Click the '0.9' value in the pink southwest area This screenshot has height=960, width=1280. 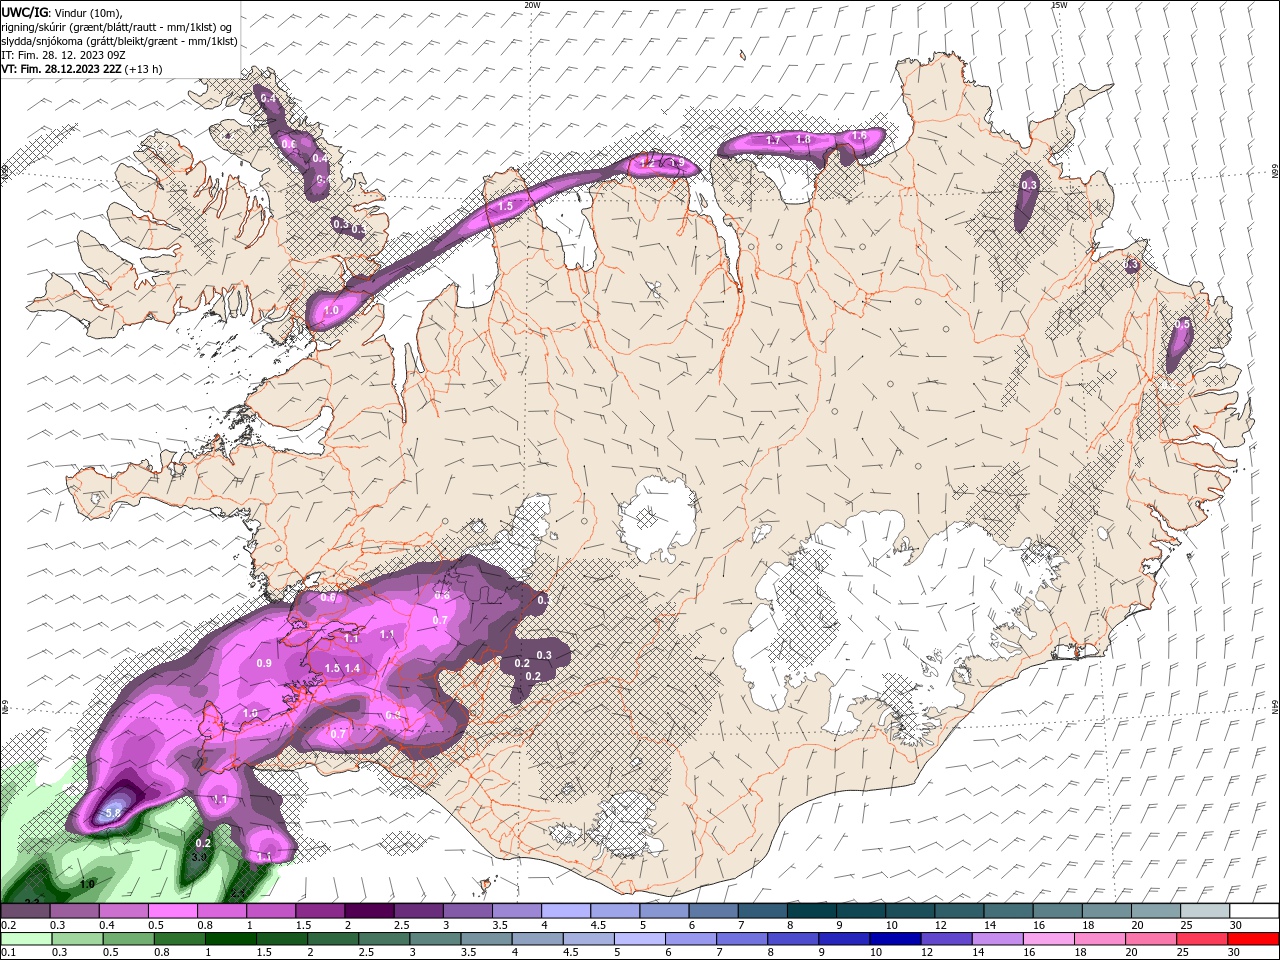pyautogui.click(x=264, y=663)
